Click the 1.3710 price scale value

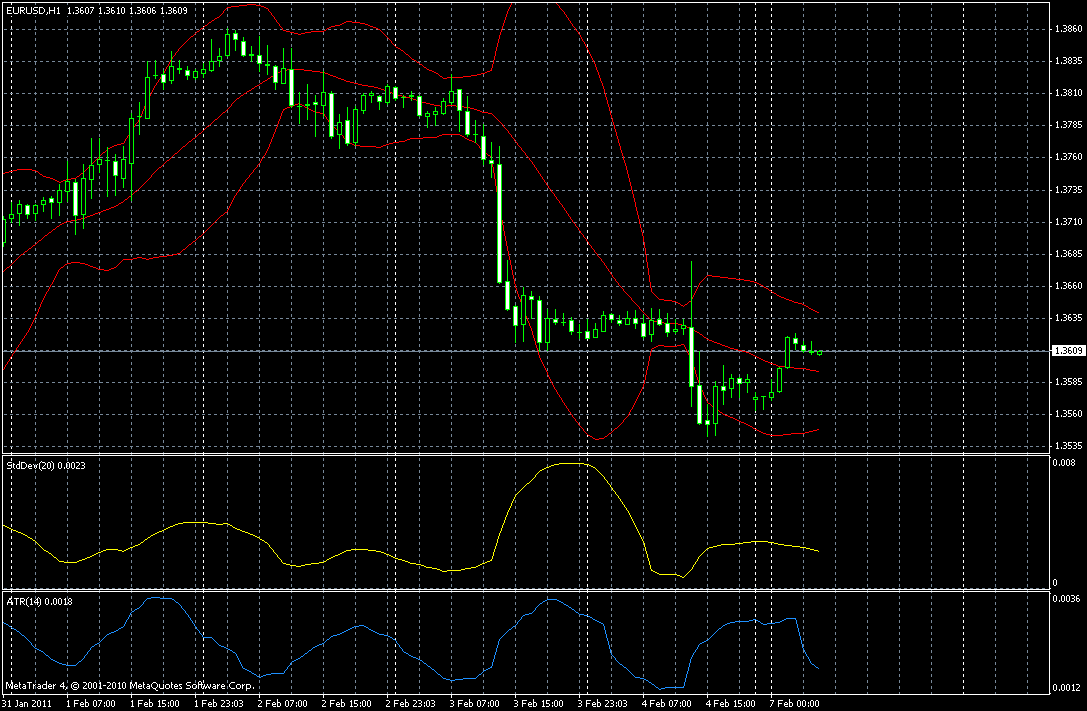click(x=1068, y=222)
